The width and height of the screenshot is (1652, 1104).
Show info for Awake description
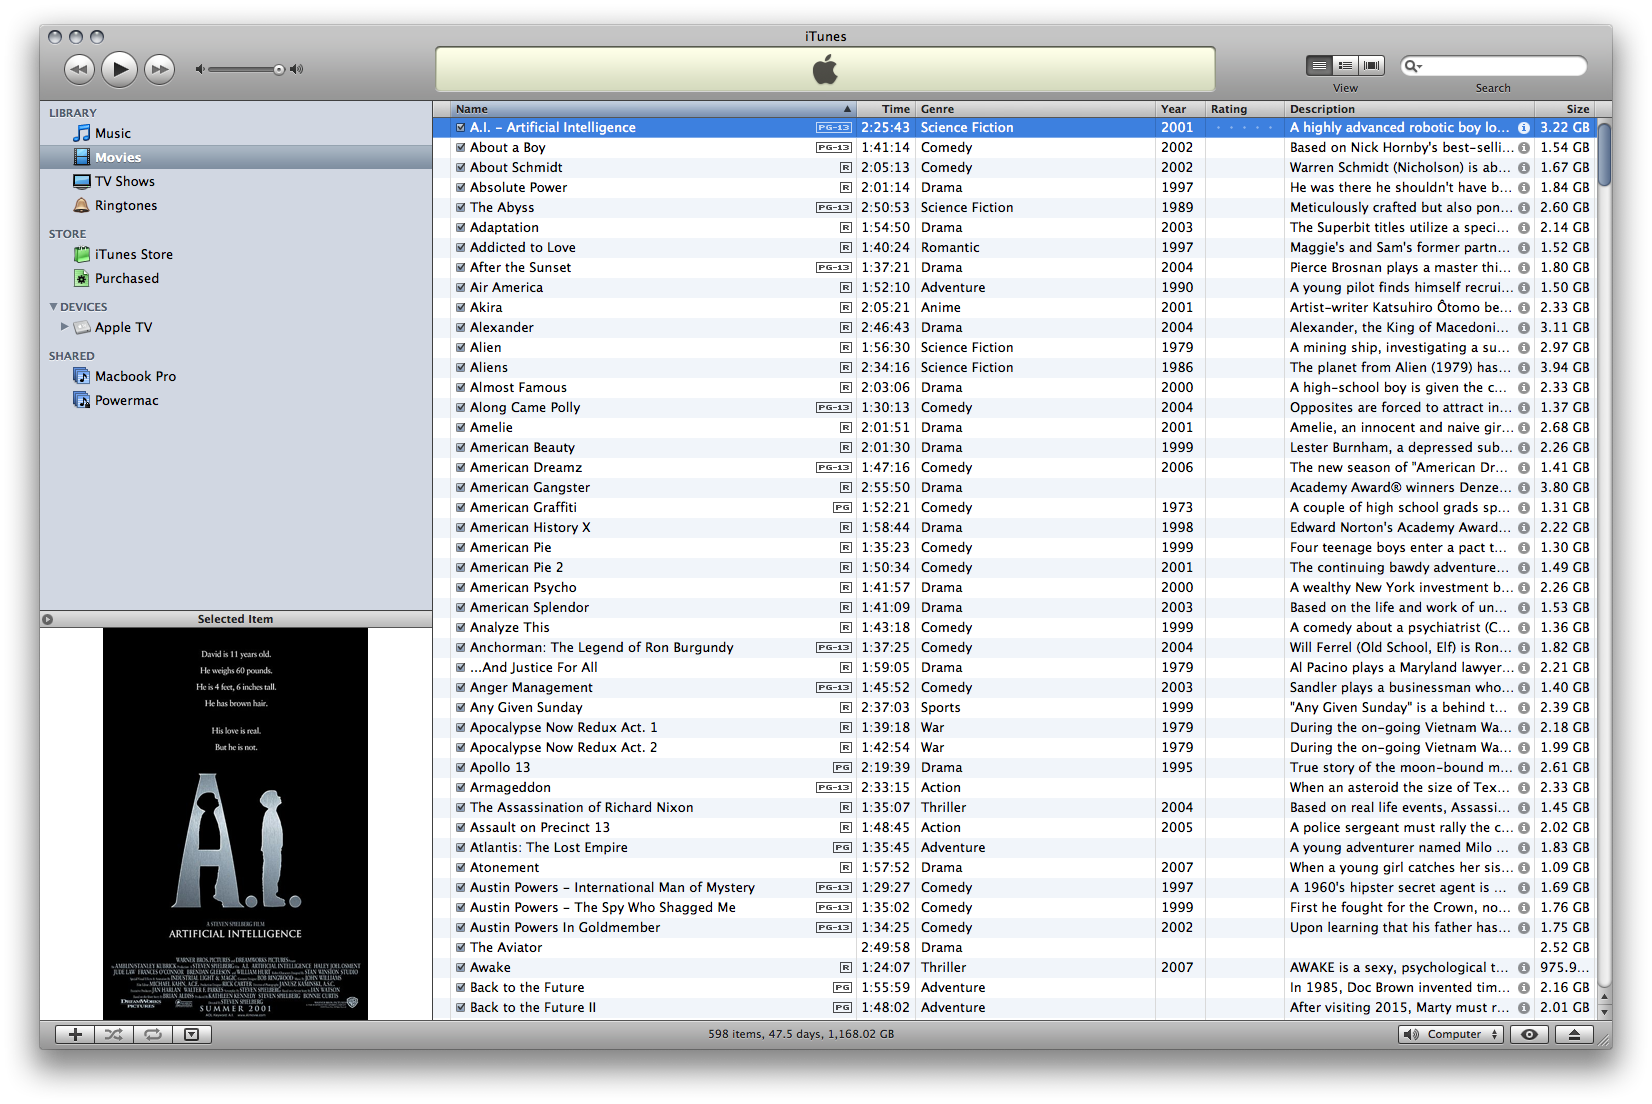coord(1524,967)
